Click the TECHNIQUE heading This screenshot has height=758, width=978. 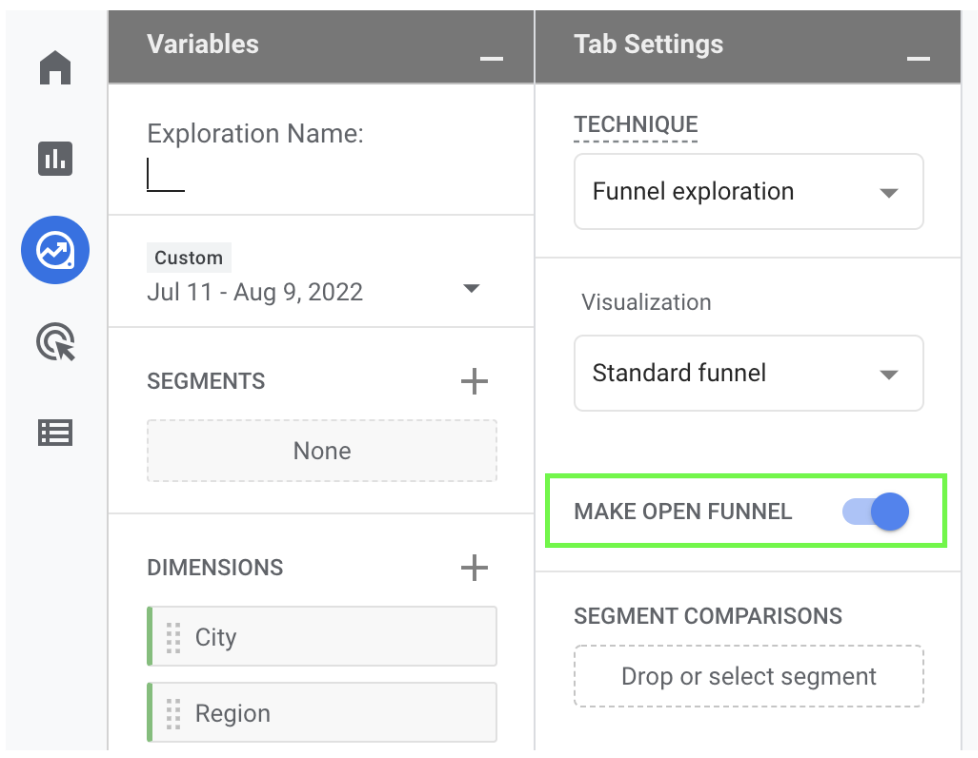coord(636,124)
